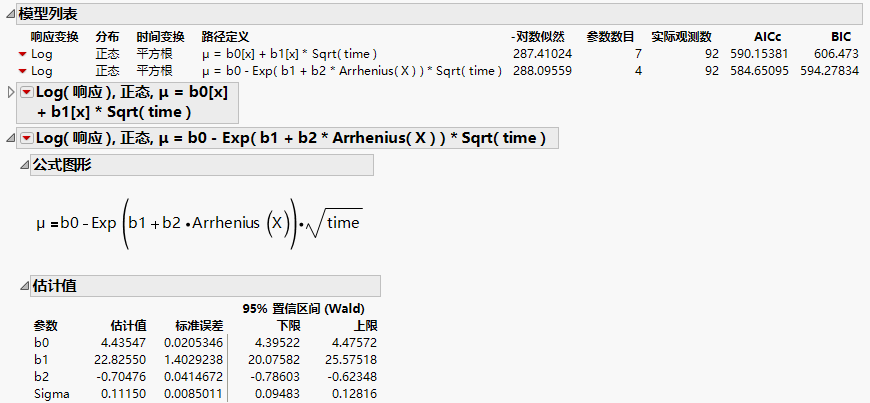
Task: Collapse the Arrhenius model report section
Action: pyautogui.click(x=11, y=138)
